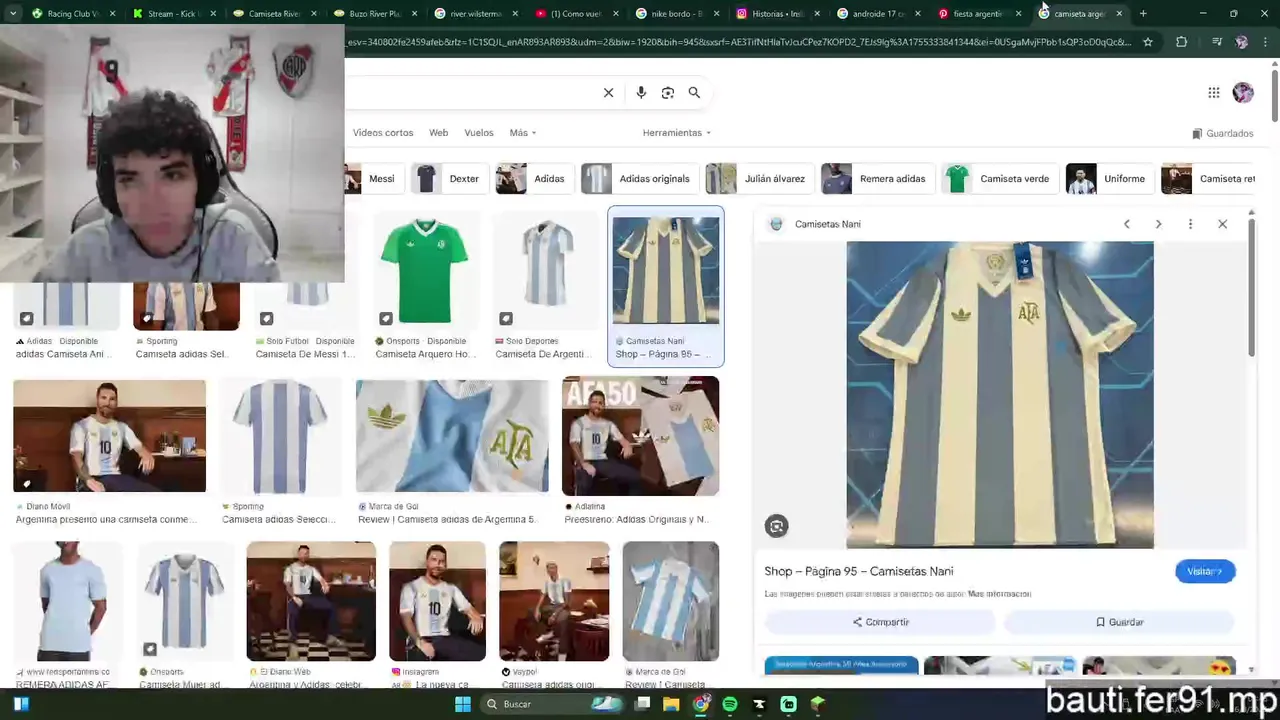Screen dimensions: 1280x720
Task: Open File Explorer from taskbar
Action: [671, 704]
